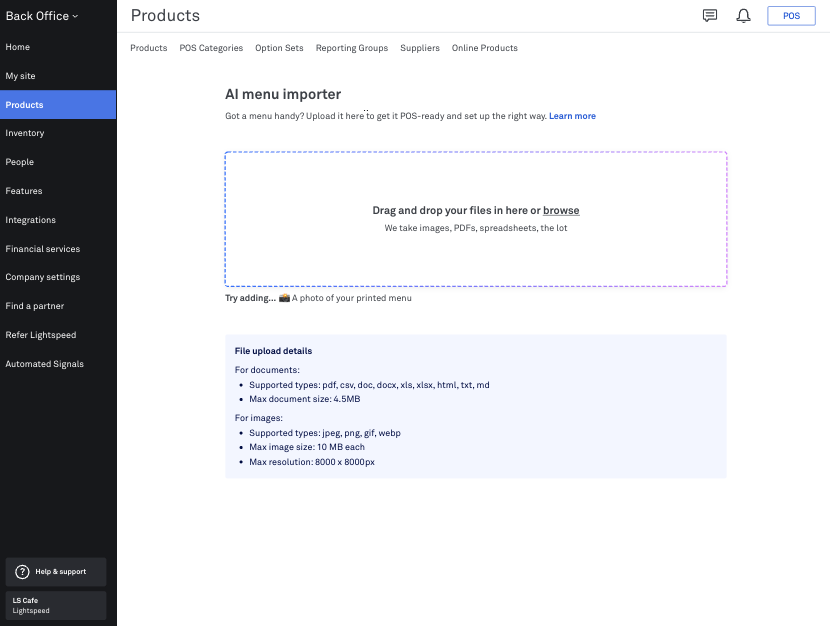Viewport: 834px width, 626px height.
Task: Click the camera emoji beside printed menu
Action: [x=285, y=298]
